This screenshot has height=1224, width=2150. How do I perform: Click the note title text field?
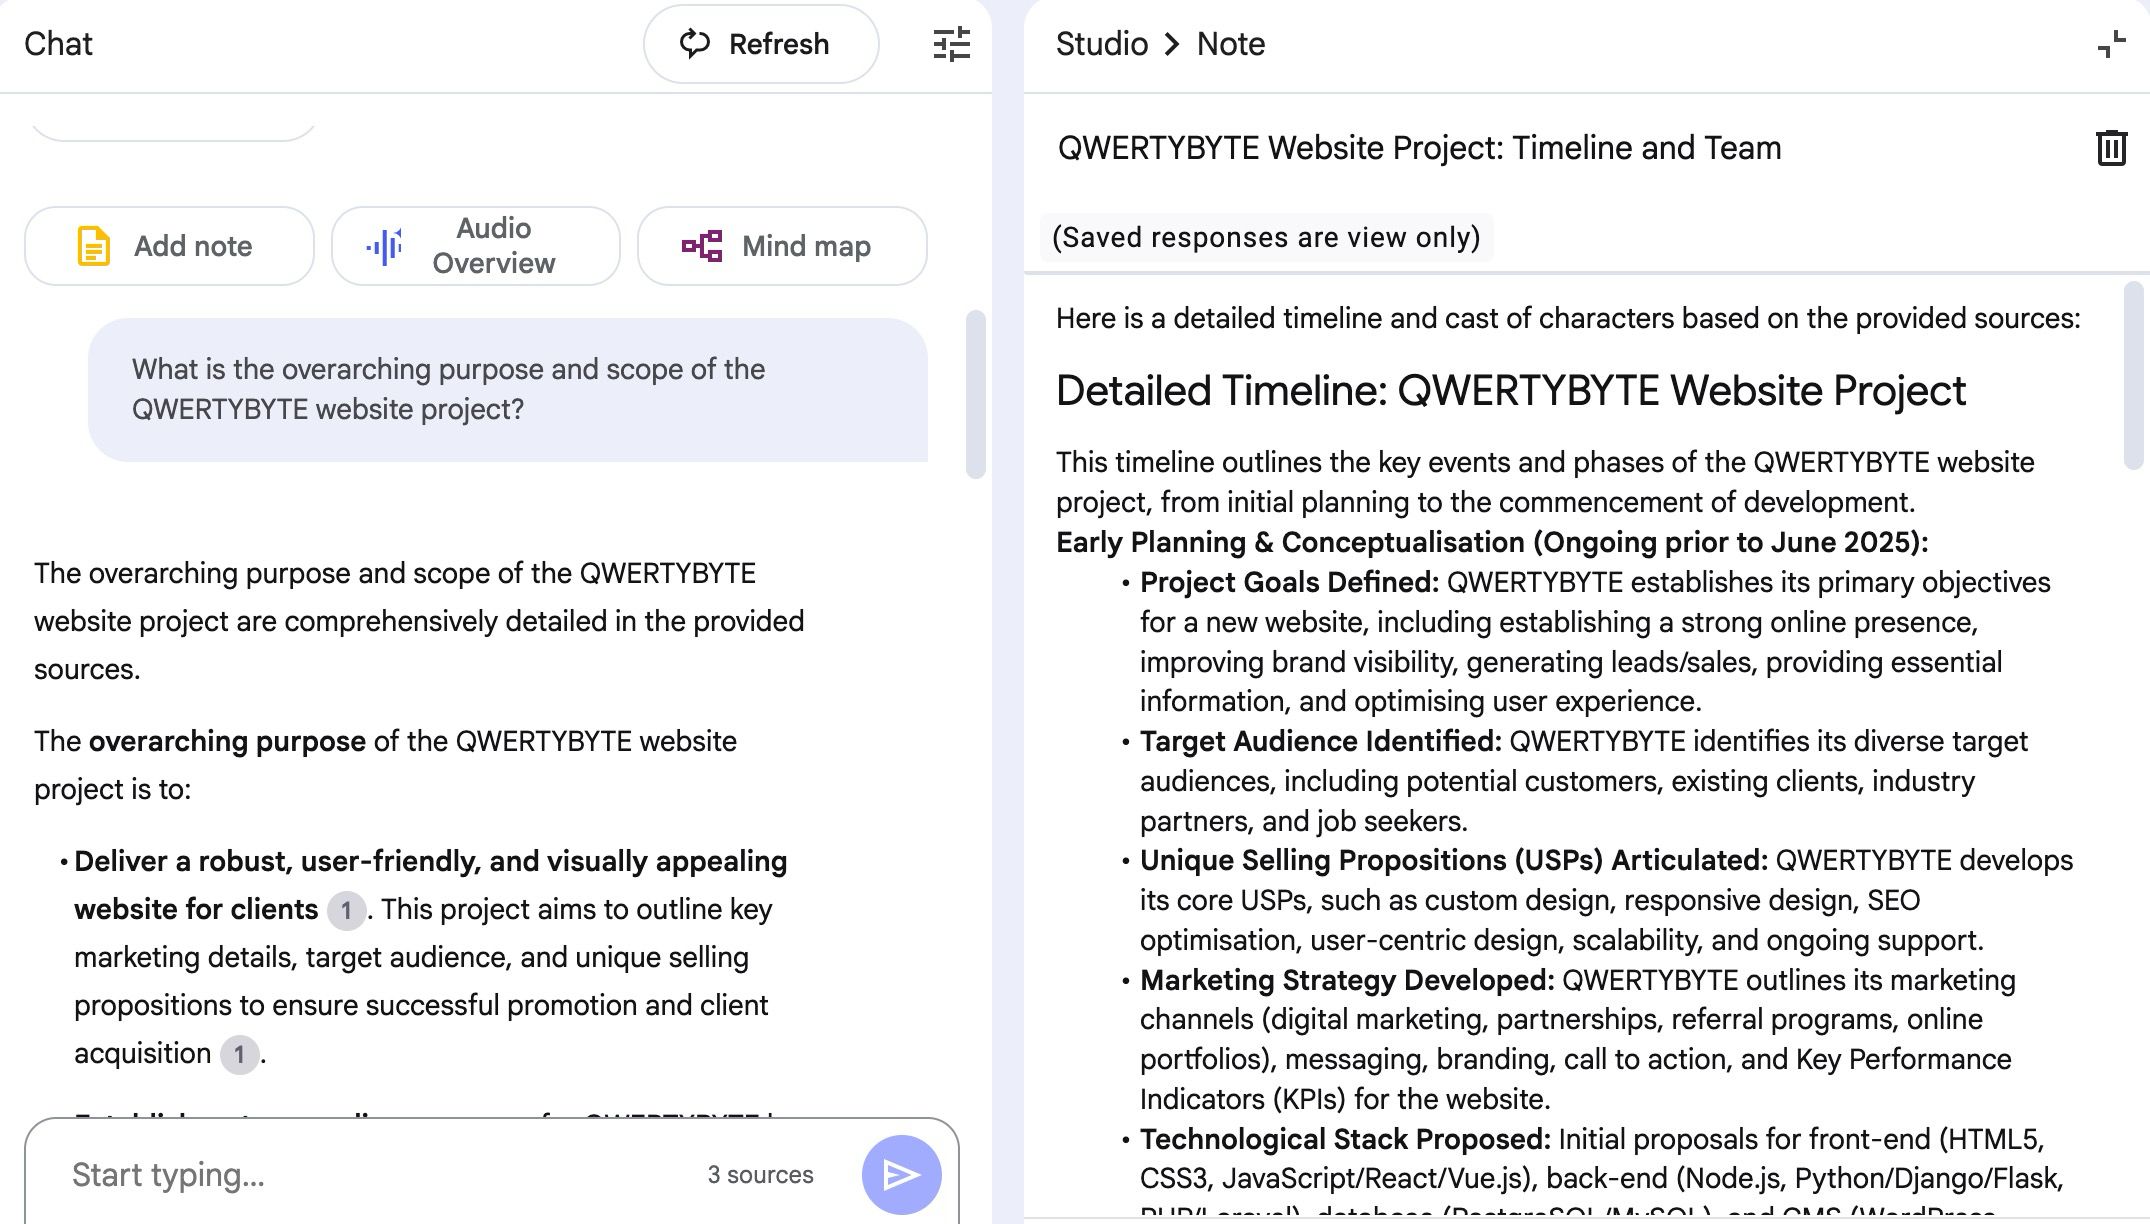(1420, 148)
